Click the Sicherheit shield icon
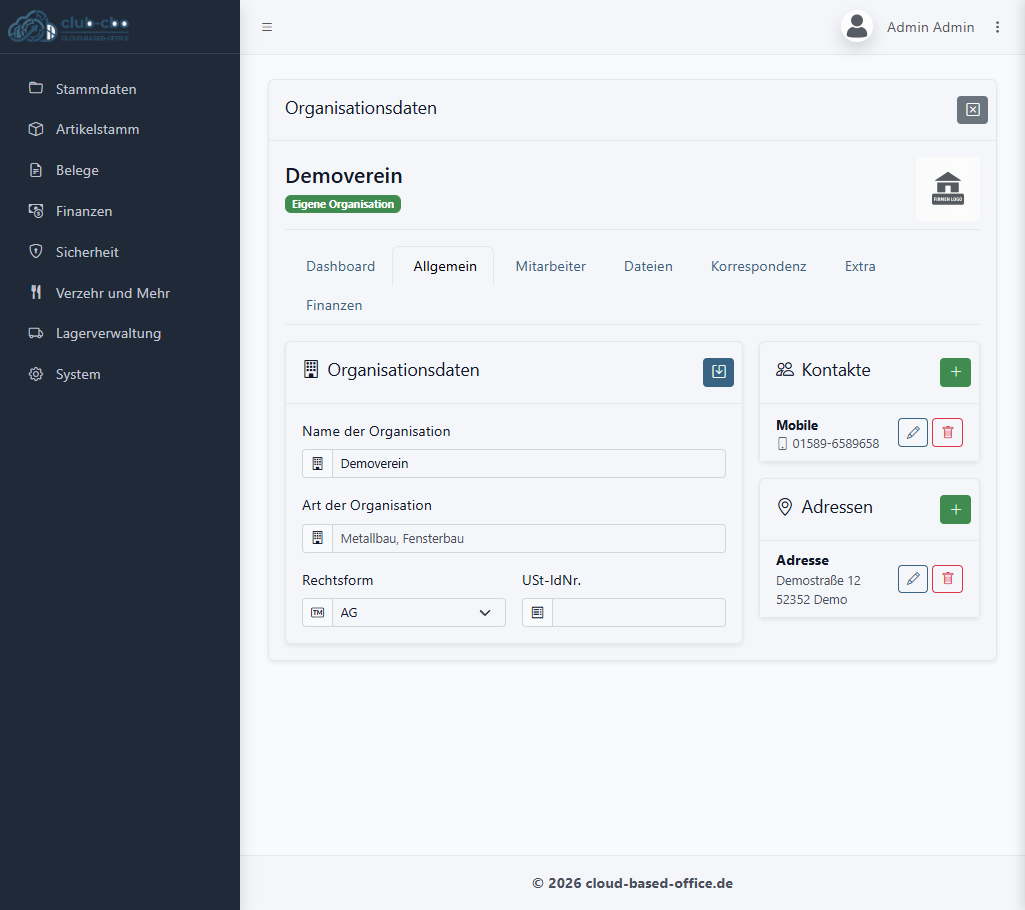 pos(36,252)
